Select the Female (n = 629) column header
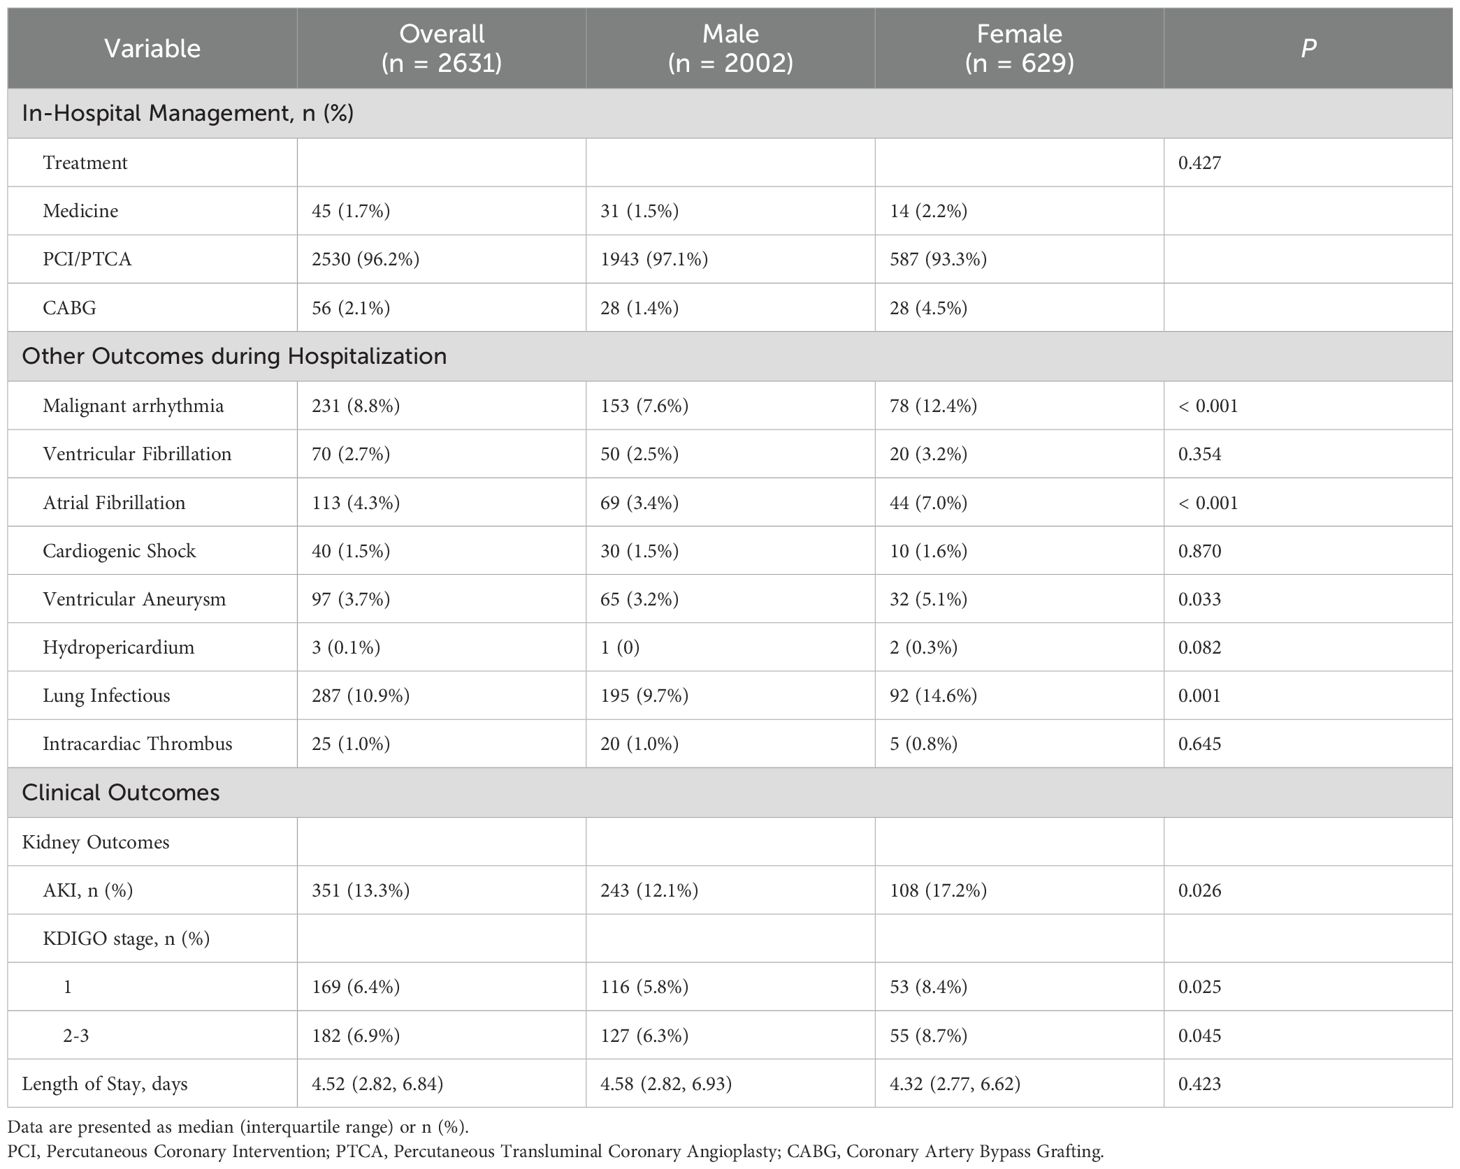This screenshot has height=1169, width=1460. [1019, 48]
